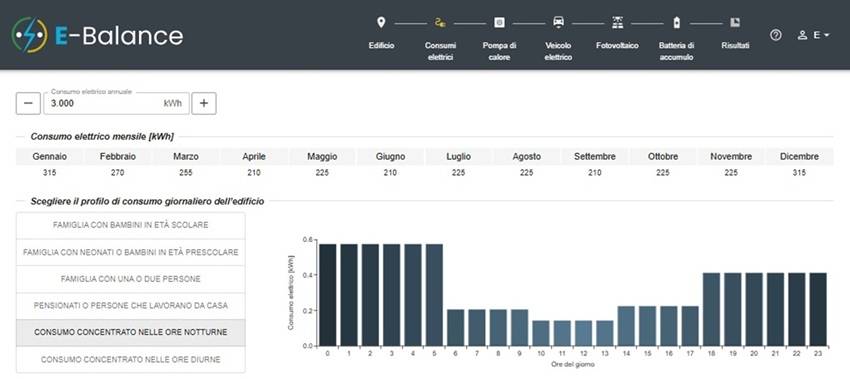Select the Consumi elettrici step icon
850x379 pixels.
pyautogui.click(x=440, y=23)
